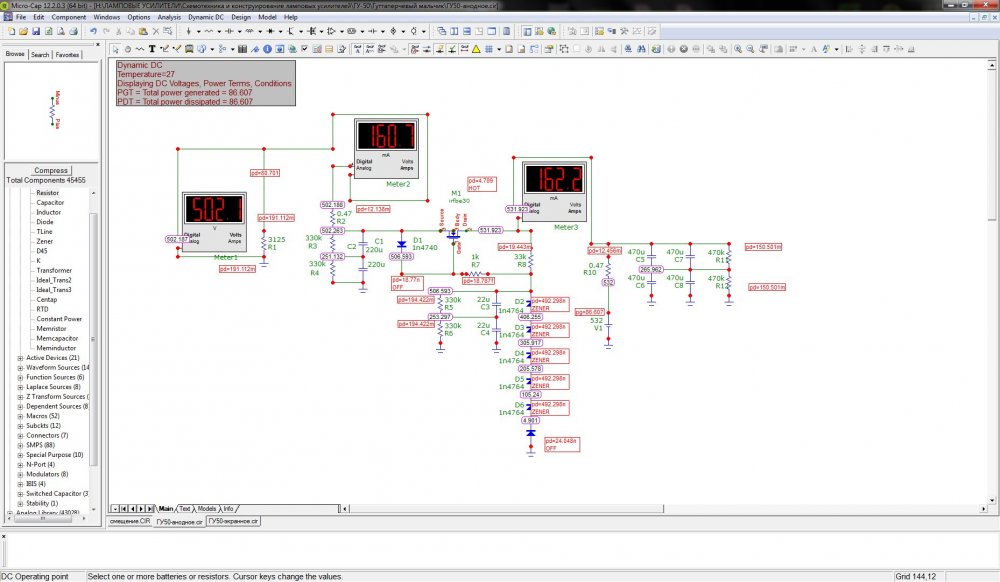The image size is (1000, 582).
Task: Toggle Volts/Amps switch on Meter3
Action: (574, 209)
